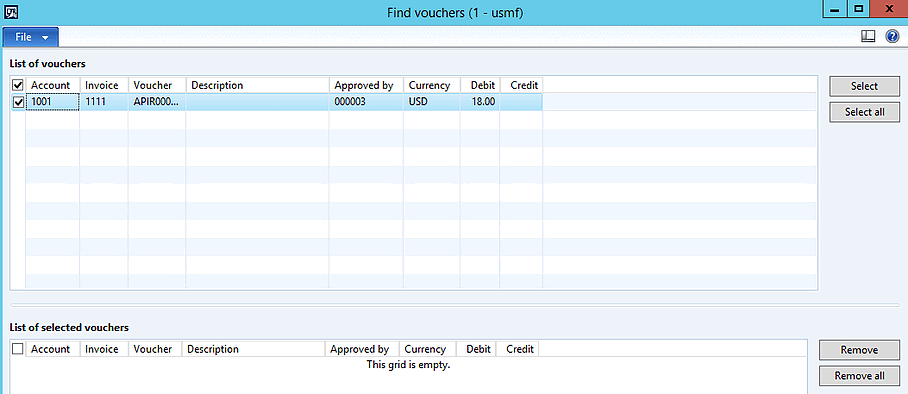Viewport: 908px width, 394px height.
Task: Open the File menu
Action: coord(31,37)
